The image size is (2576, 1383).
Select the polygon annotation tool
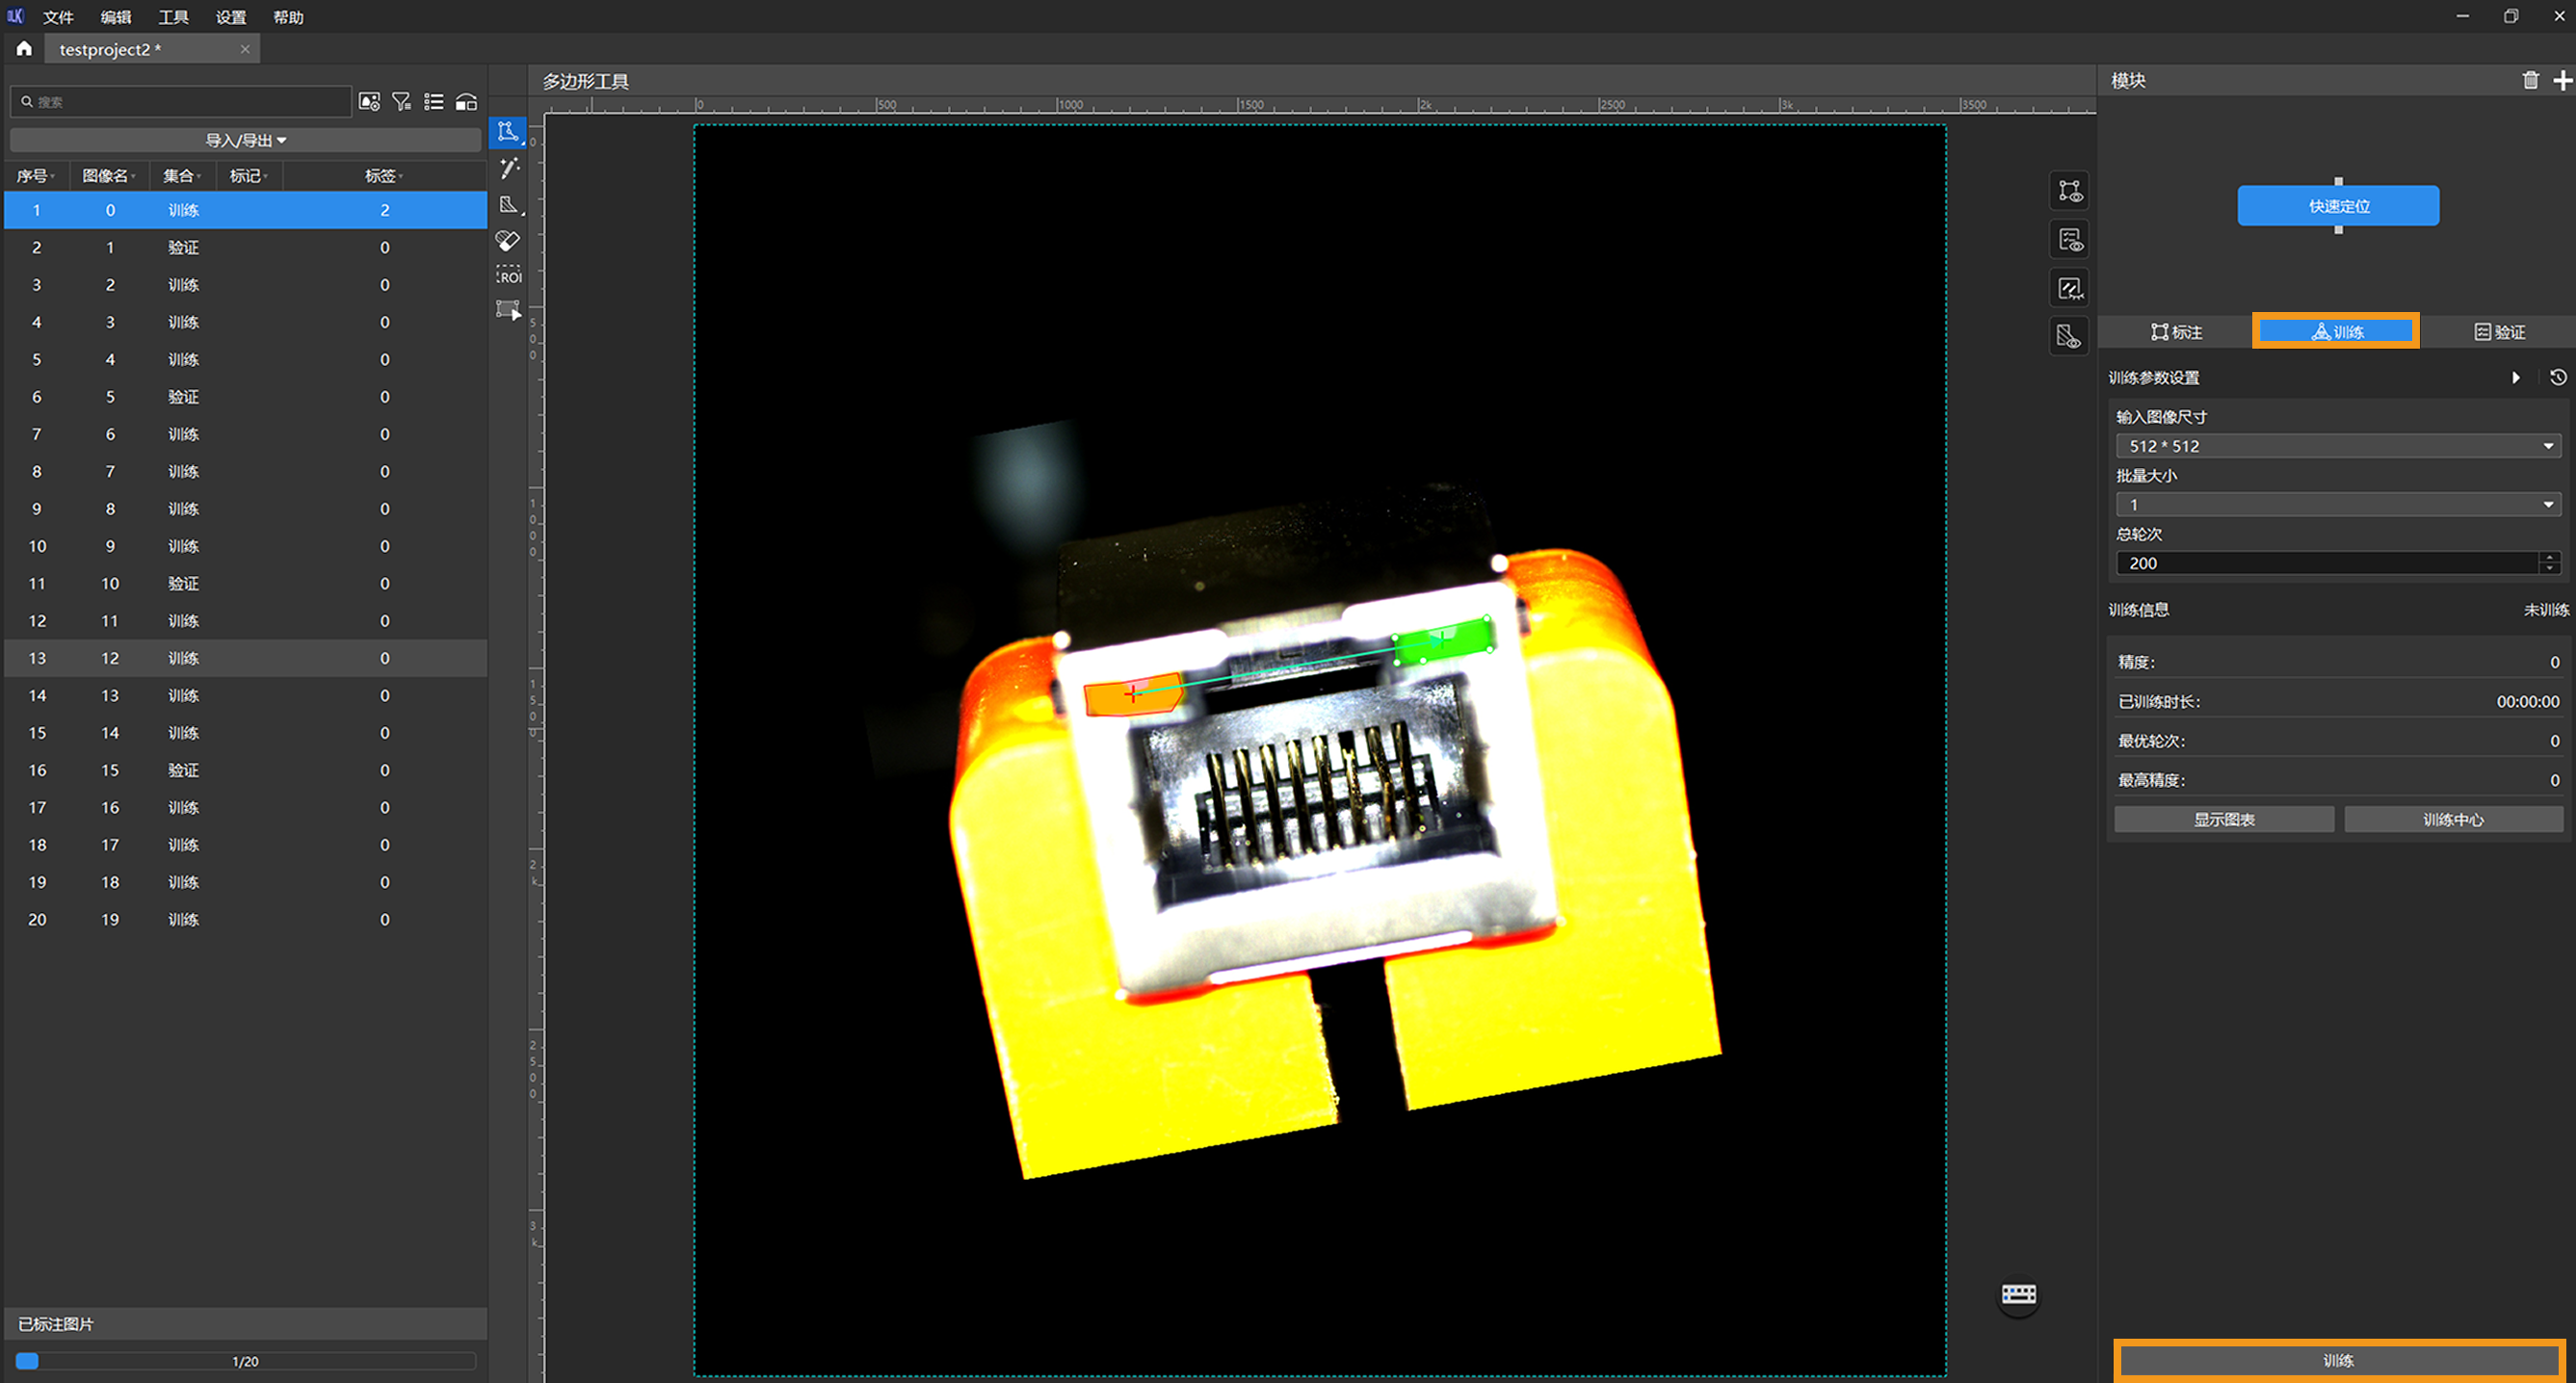[508, 132]
